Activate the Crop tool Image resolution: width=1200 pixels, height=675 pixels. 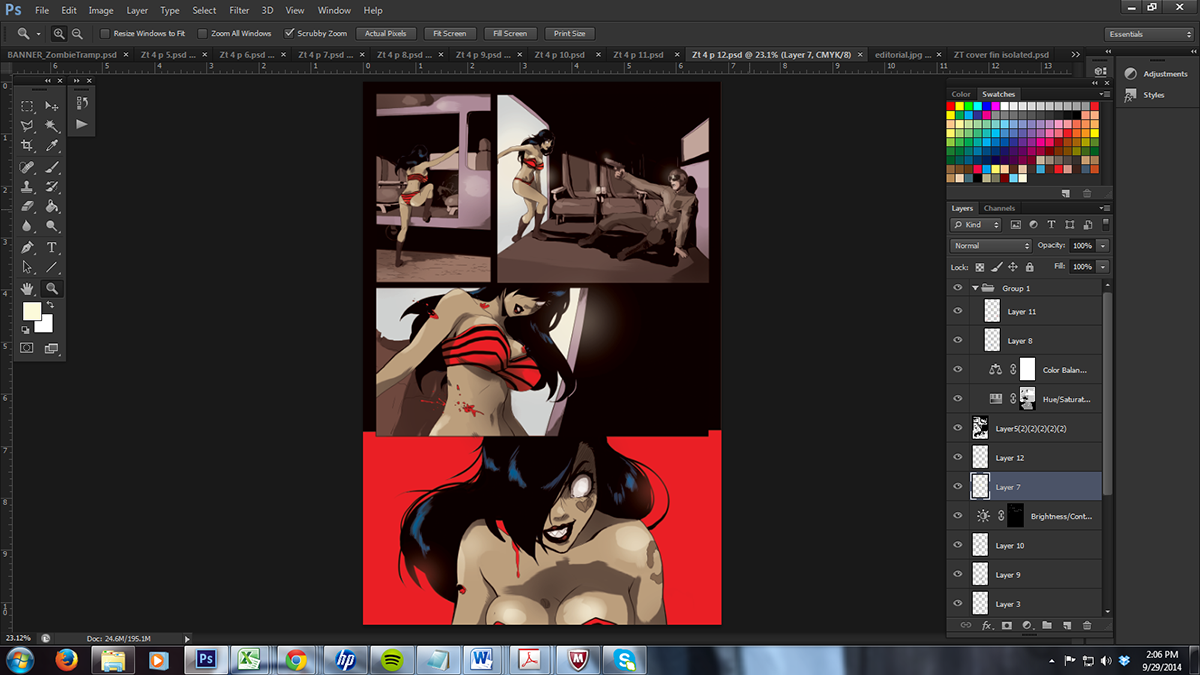point(28,146)
